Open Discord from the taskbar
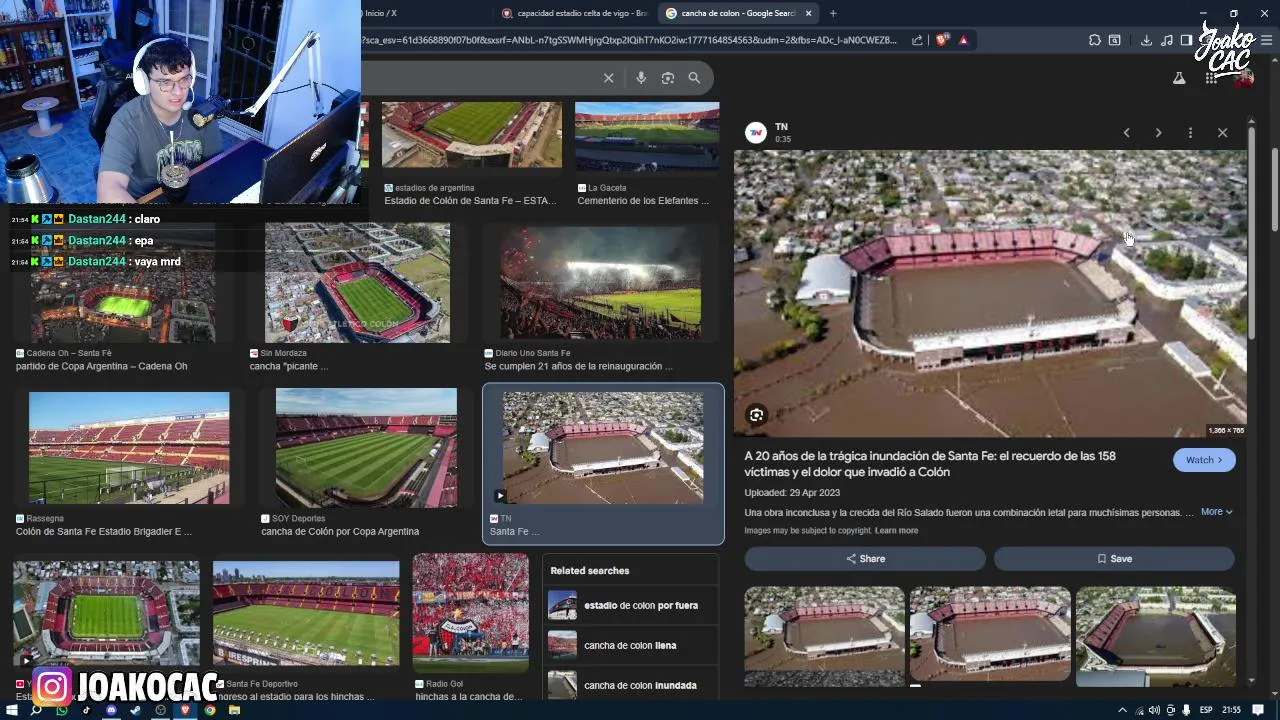 click(x=111, y=710)
